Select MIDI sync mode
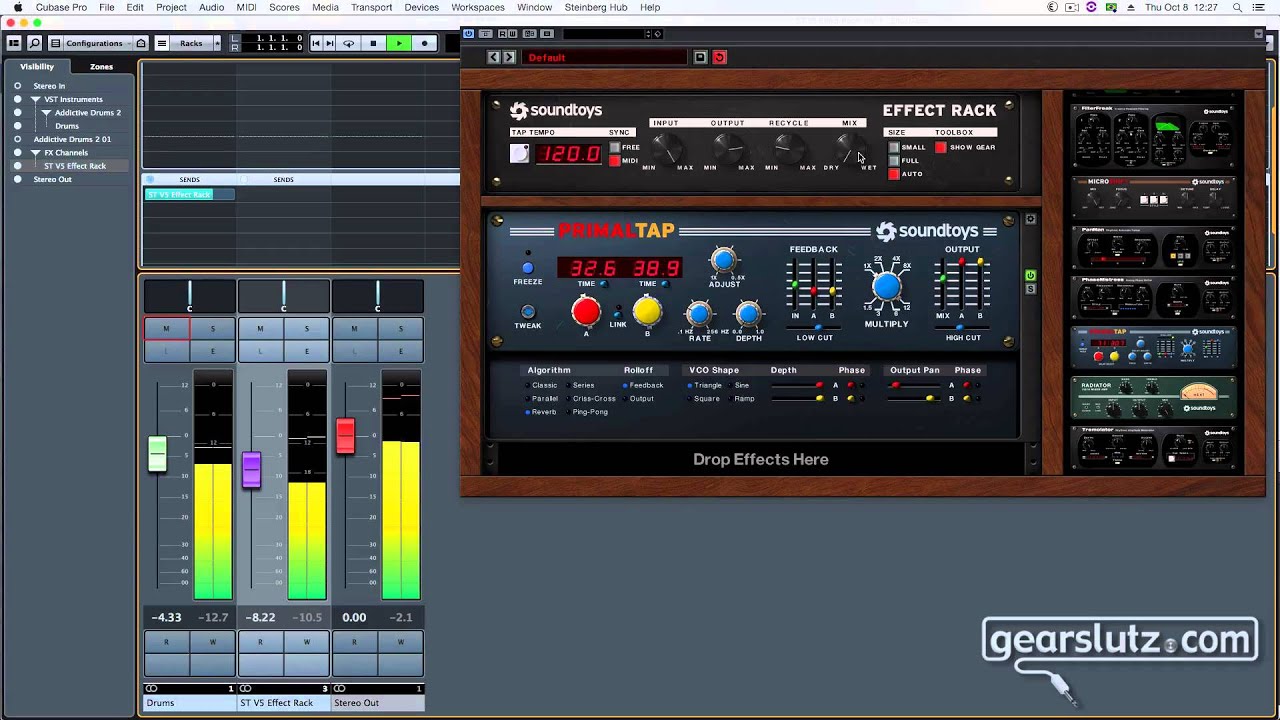This screenshot has height=720, width=1280. pos(615,161)
